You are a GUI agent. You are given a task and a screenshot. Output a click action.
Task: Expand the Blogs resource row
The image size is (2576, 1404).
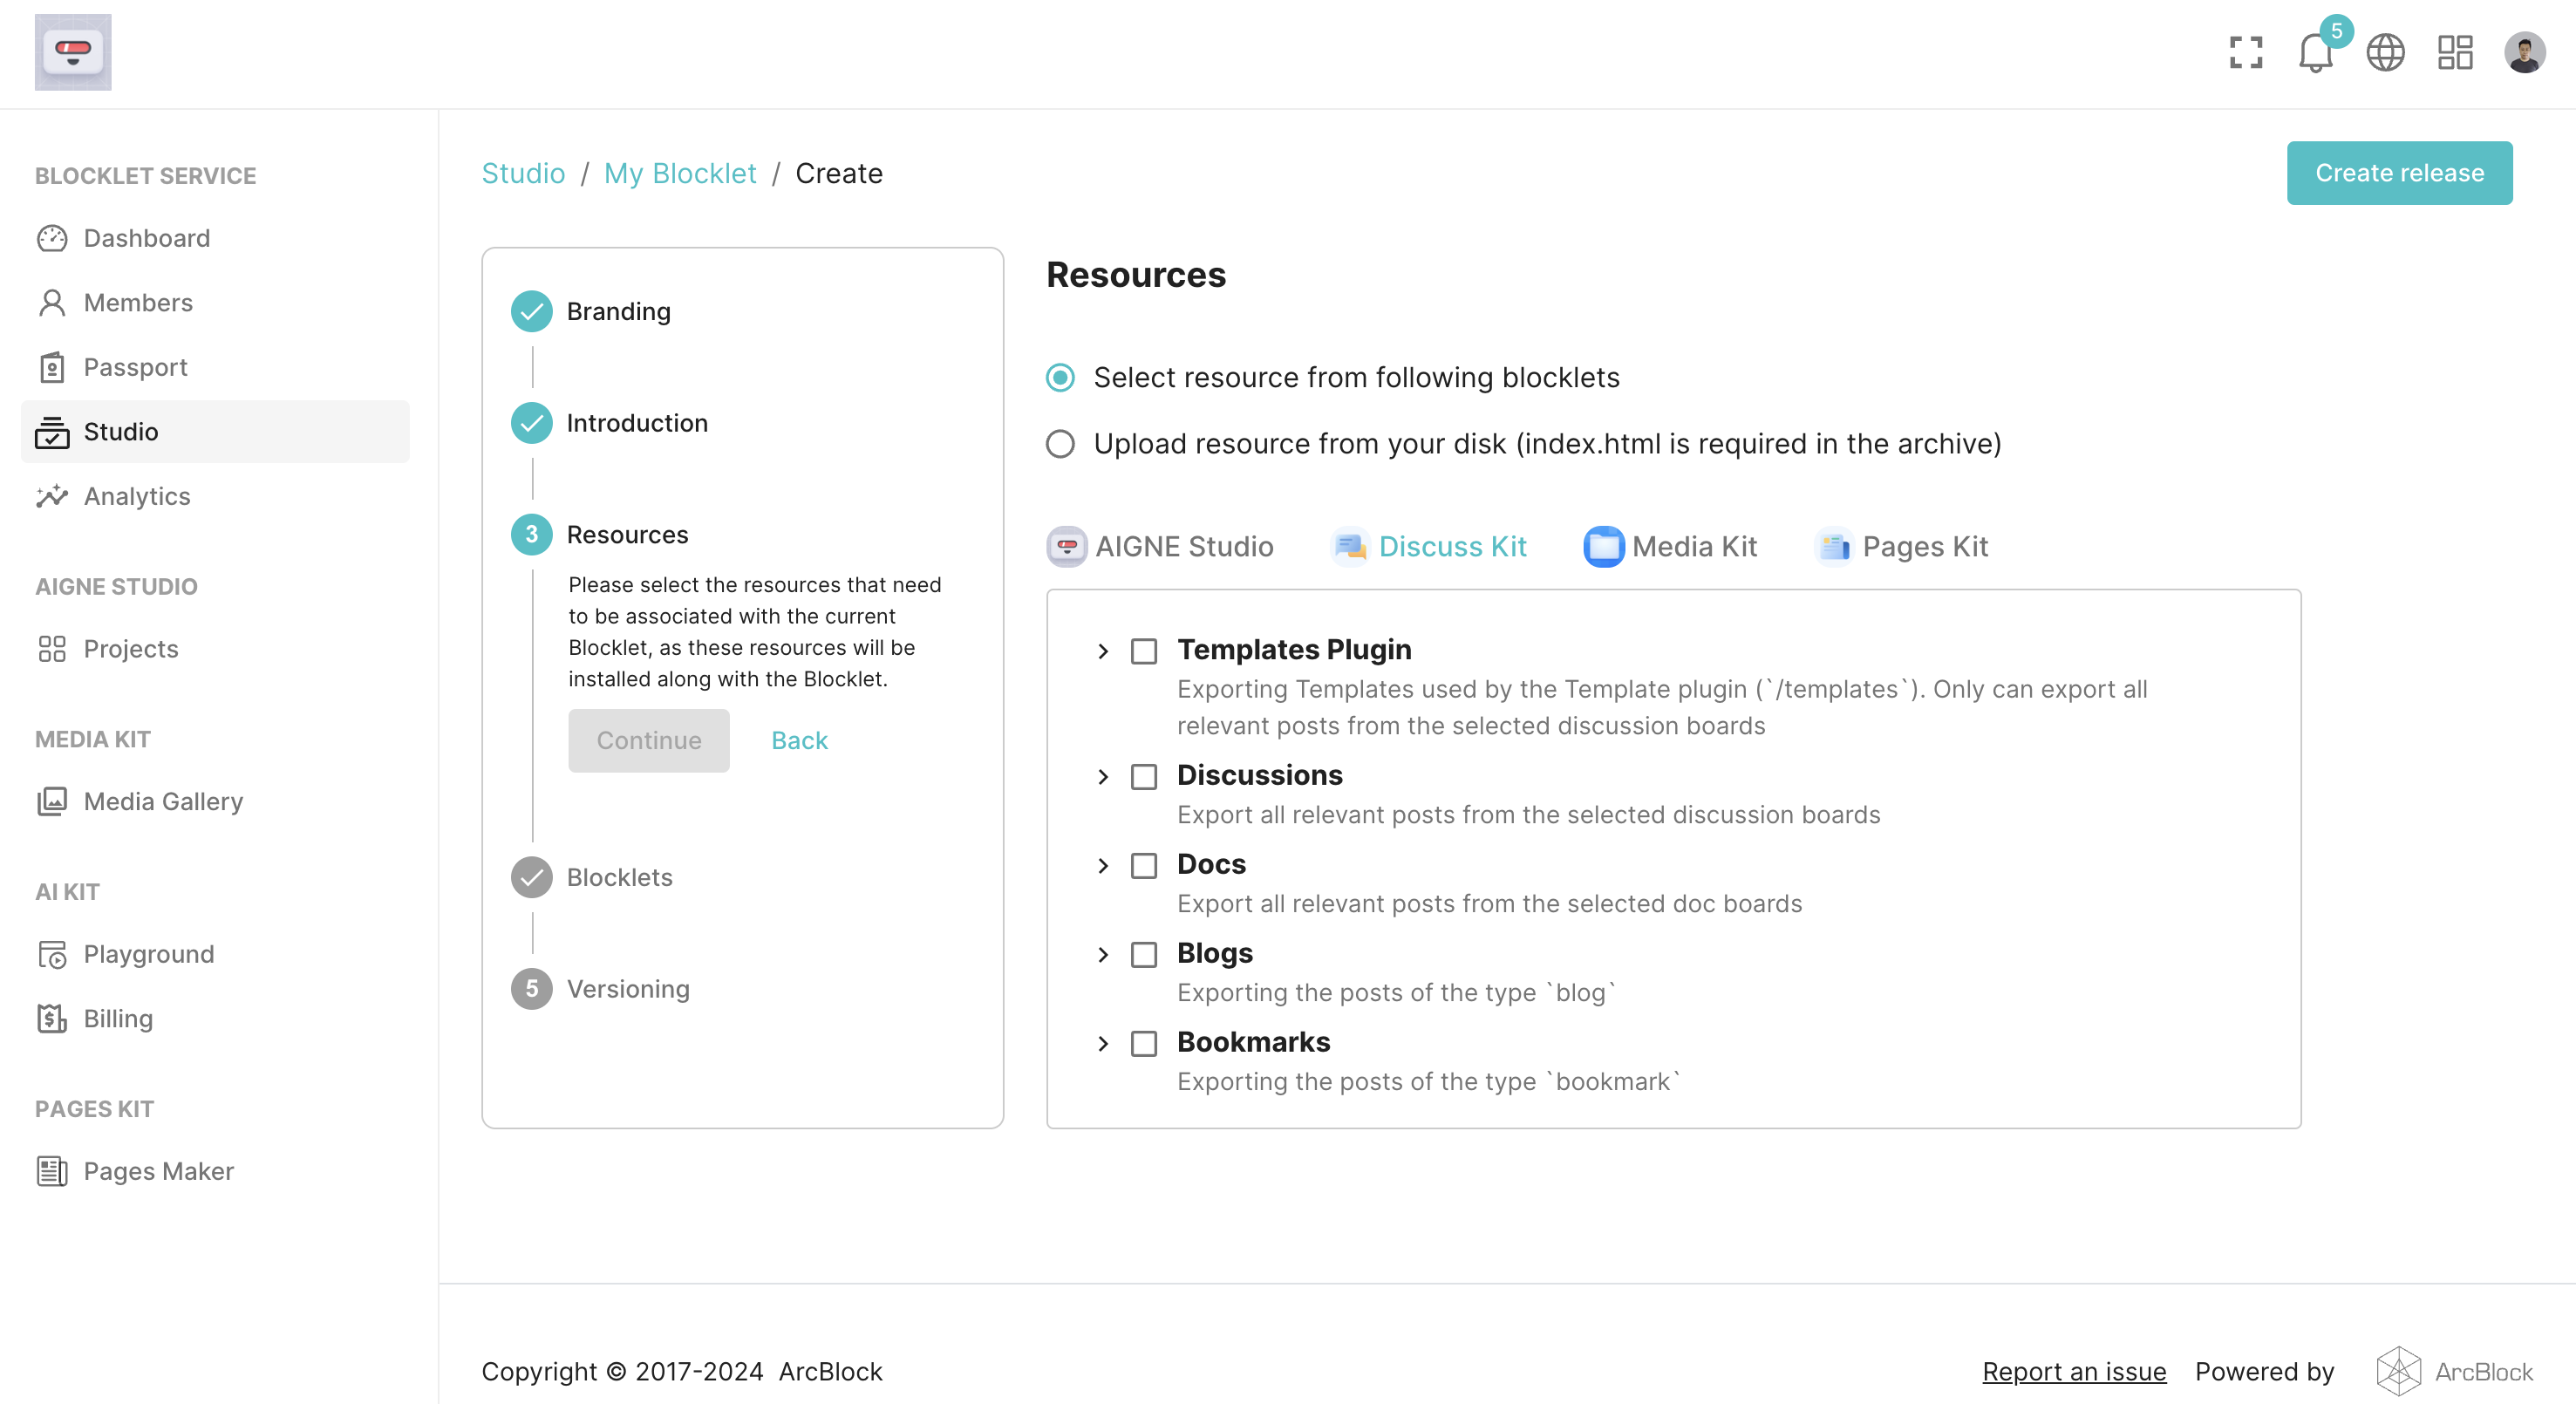click(1103, 955)
